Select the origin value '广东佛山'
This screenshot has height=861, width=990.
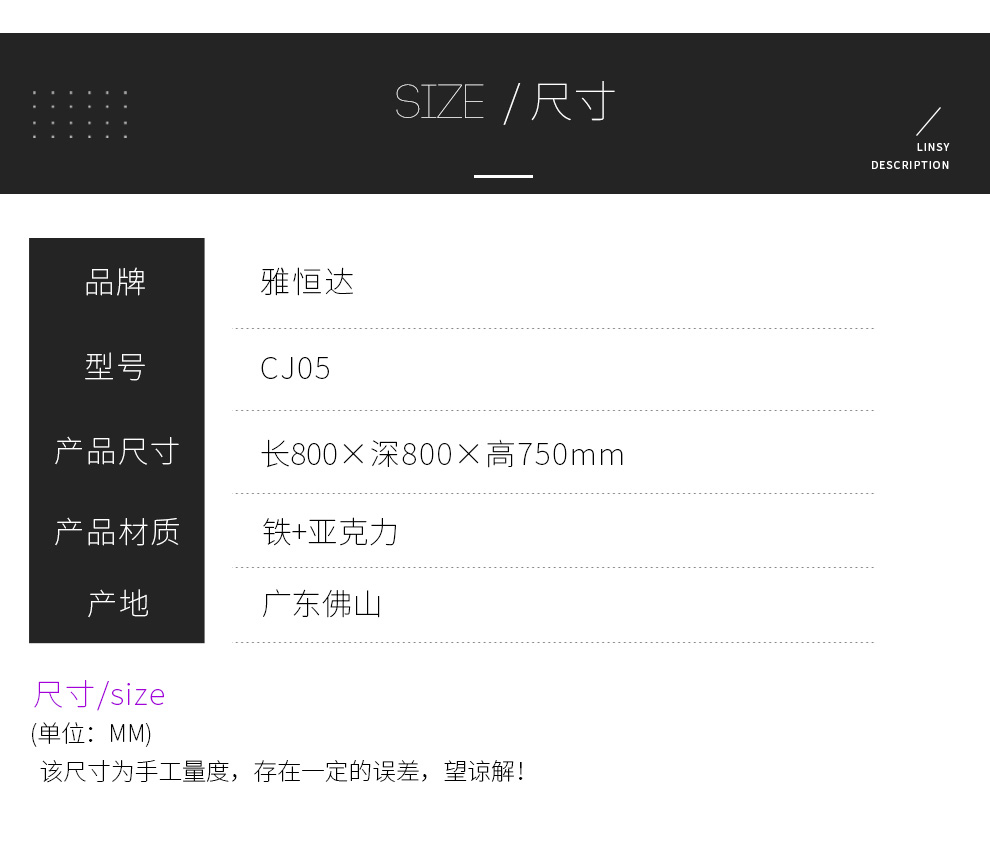(321, 604)
